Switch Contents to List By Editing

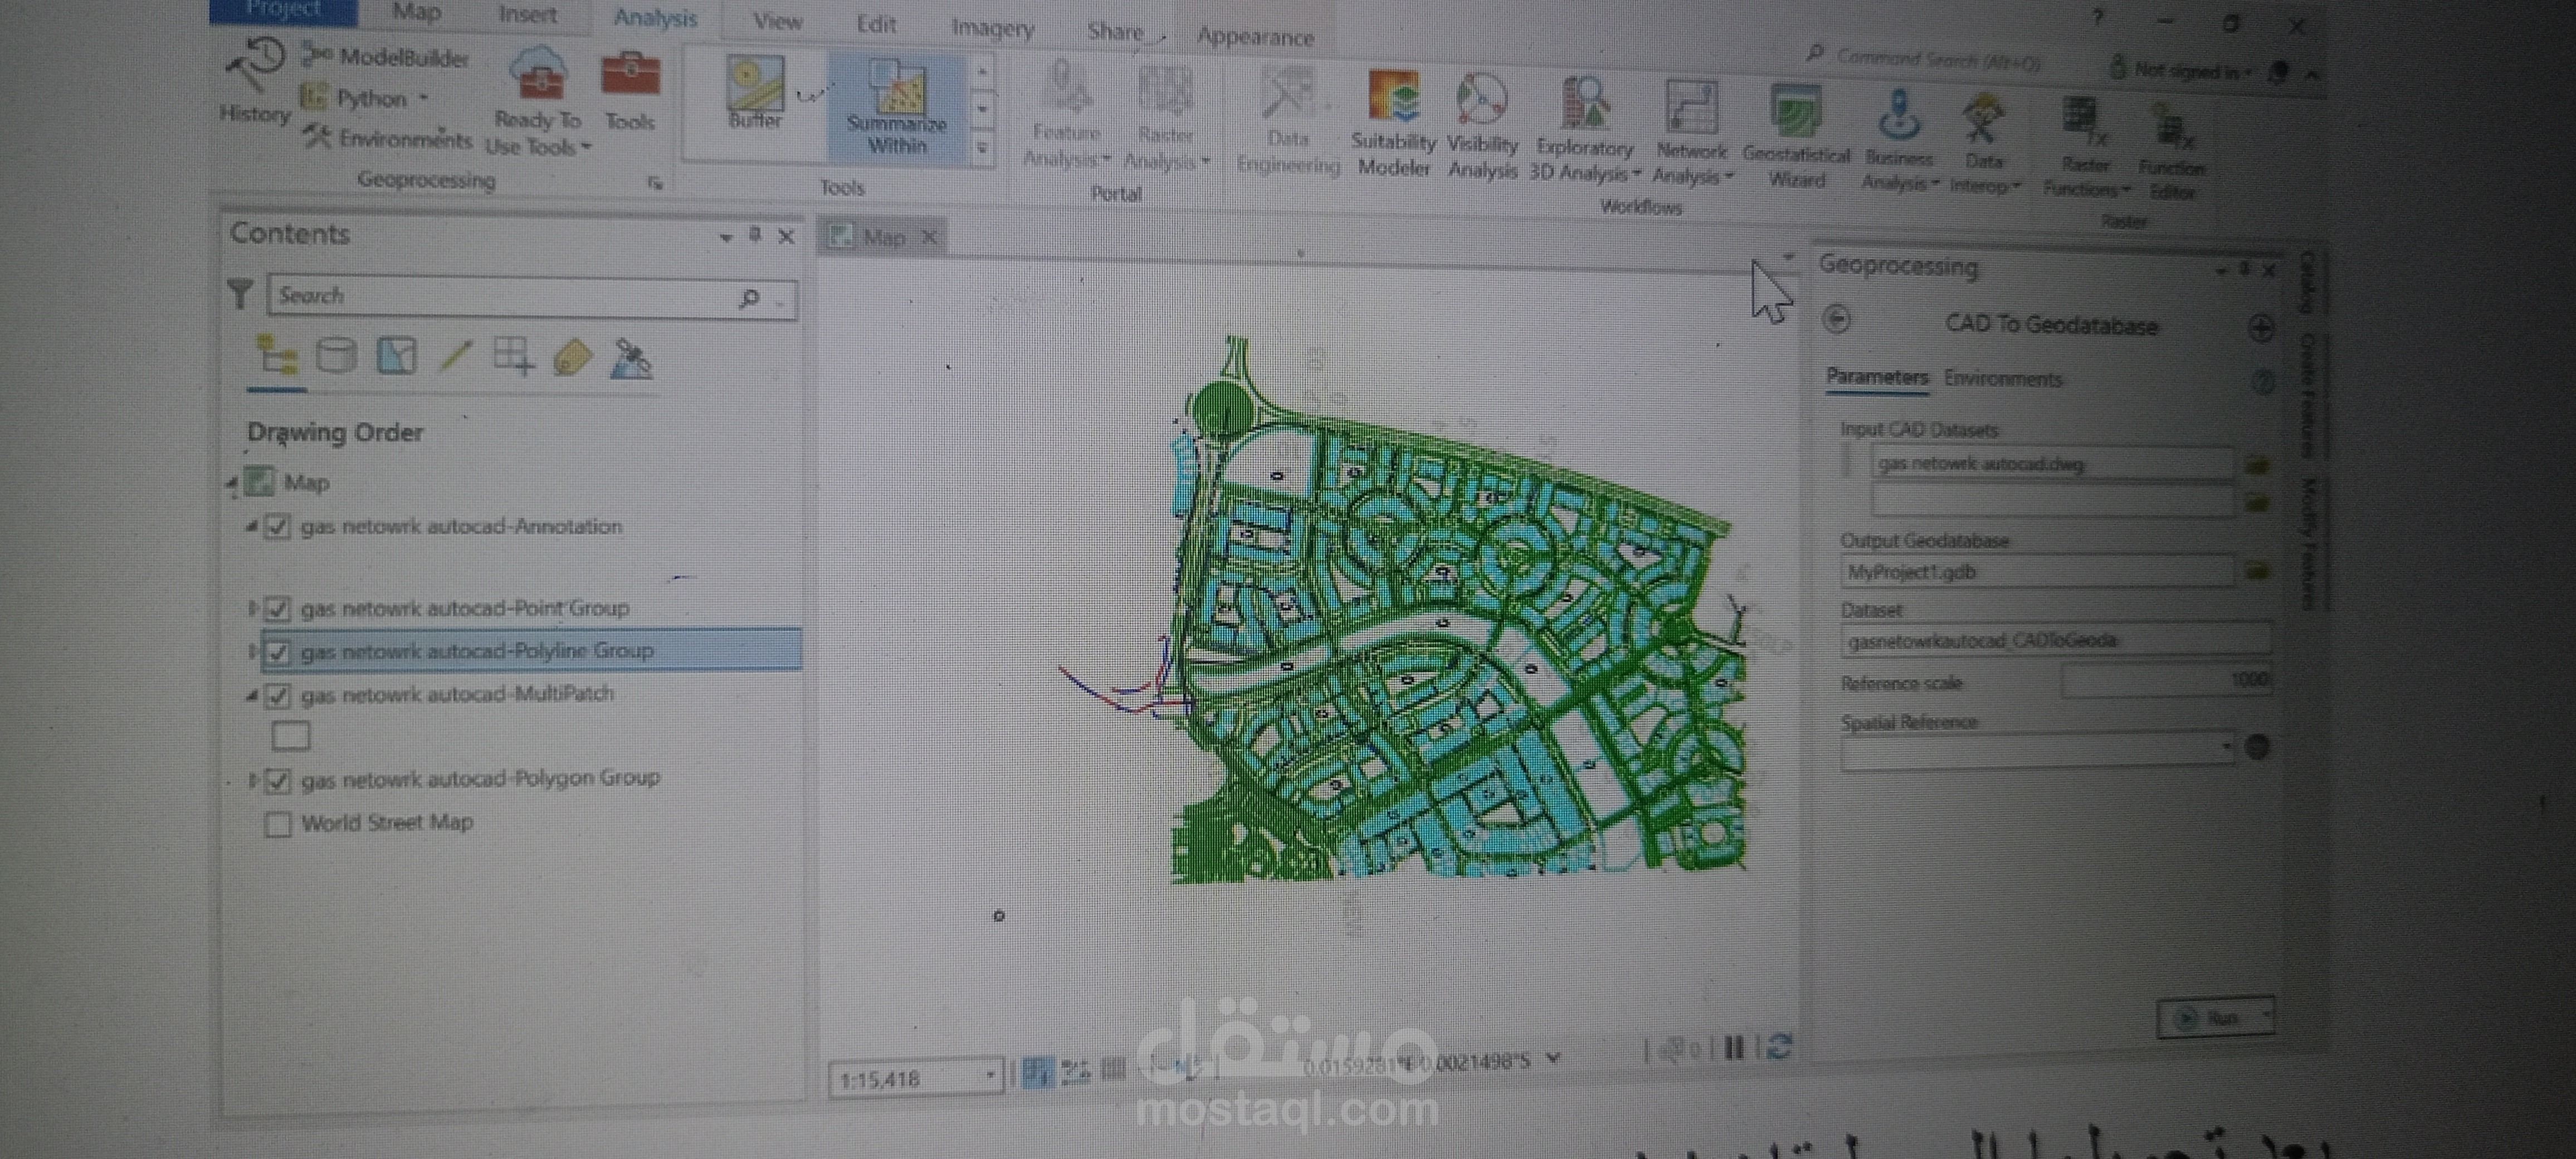click(456, 356)
